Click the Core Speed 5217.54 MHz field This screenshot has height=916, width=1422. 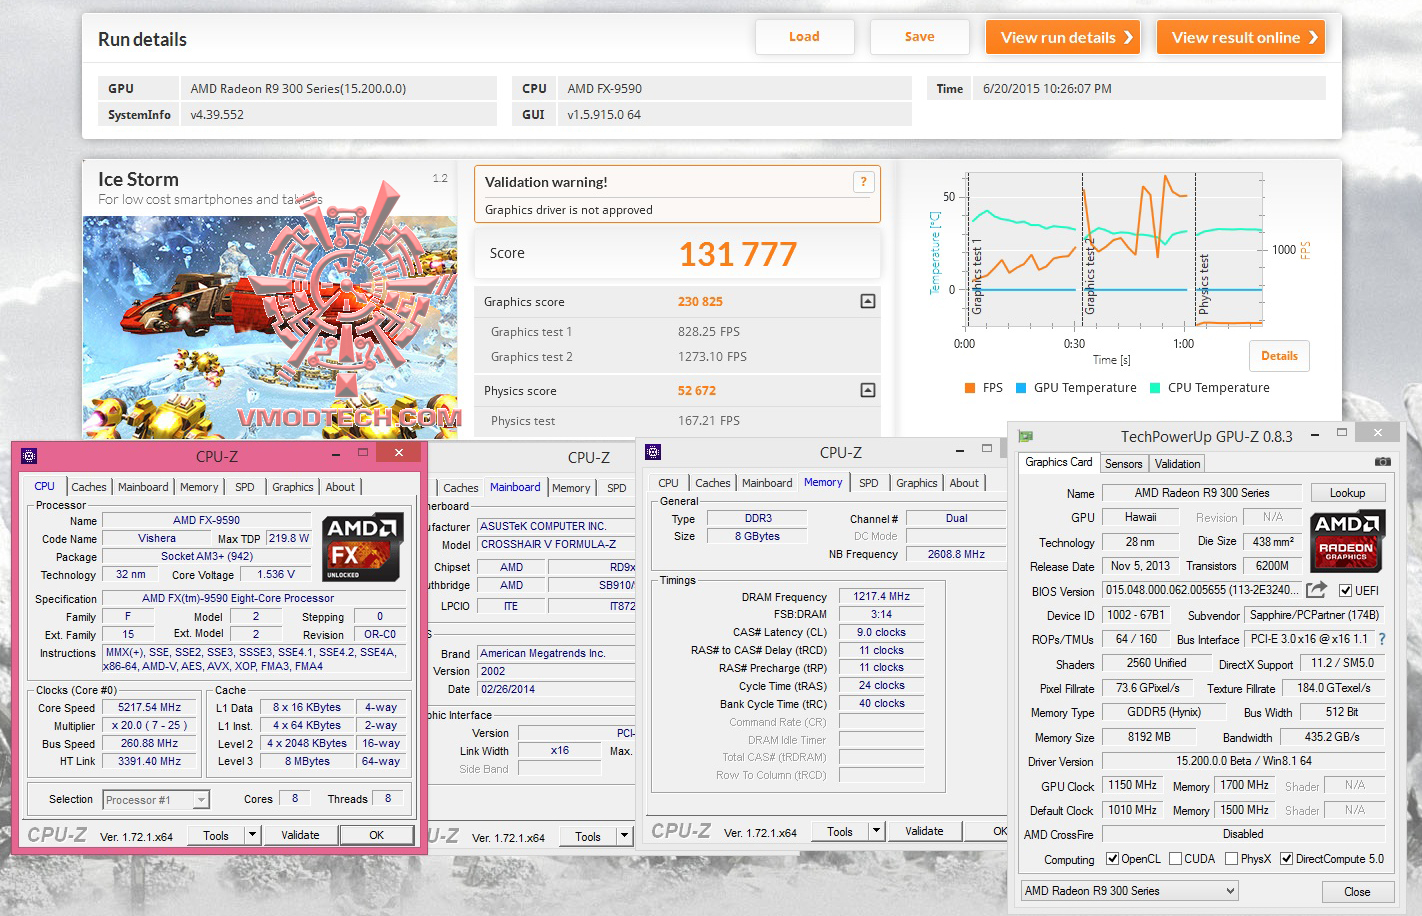[x=149, y=707]
